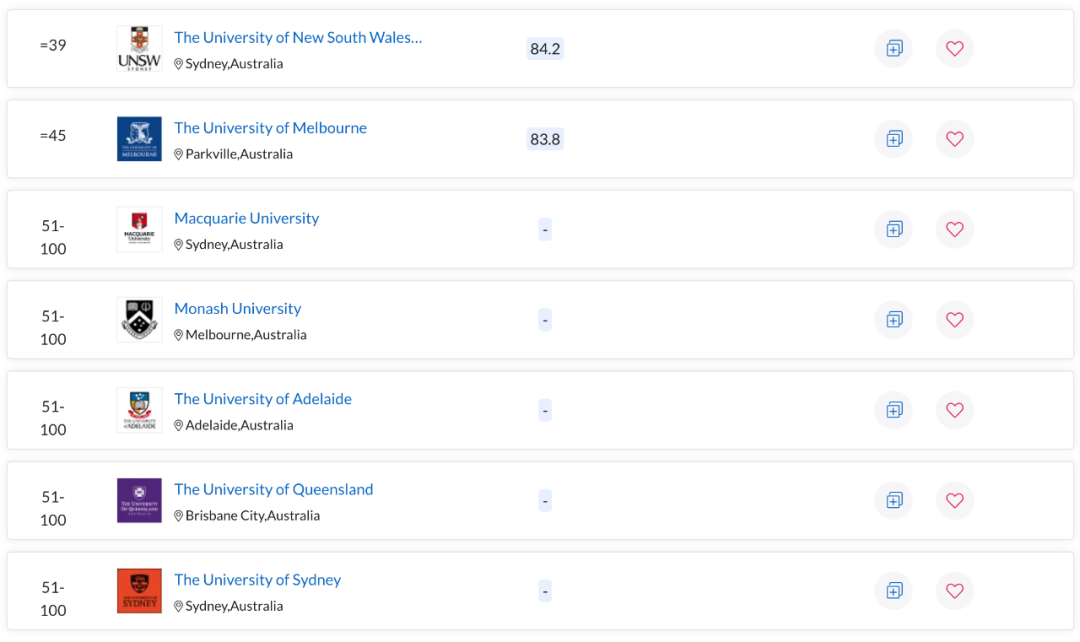Favorite Monash University with the heart icon

pyautogui.click(x=954, y=319)
